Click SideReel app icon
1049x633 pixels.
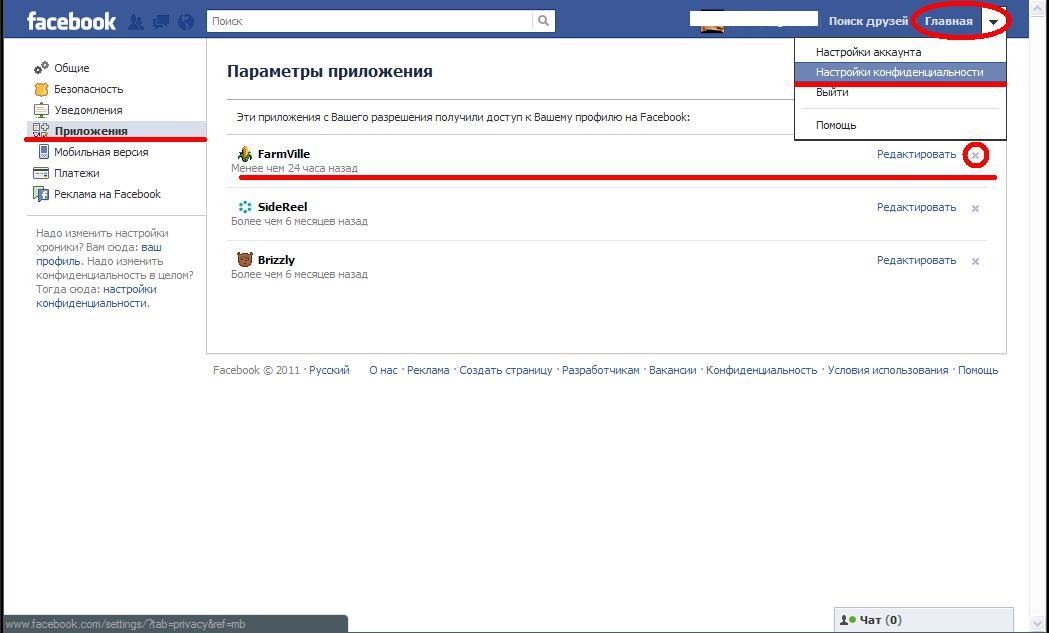click(245, 207)
